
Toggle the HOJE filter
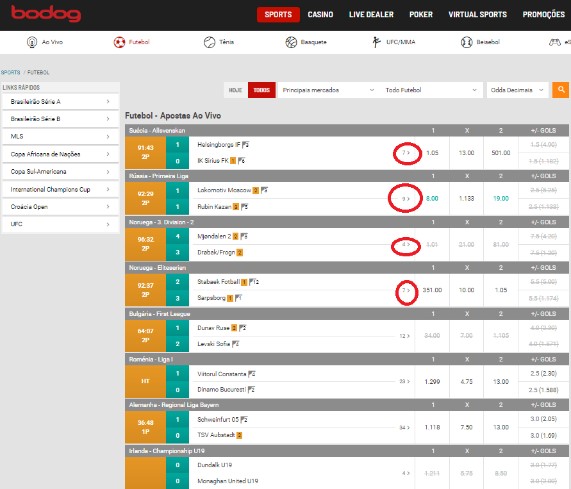pos(236,90)
